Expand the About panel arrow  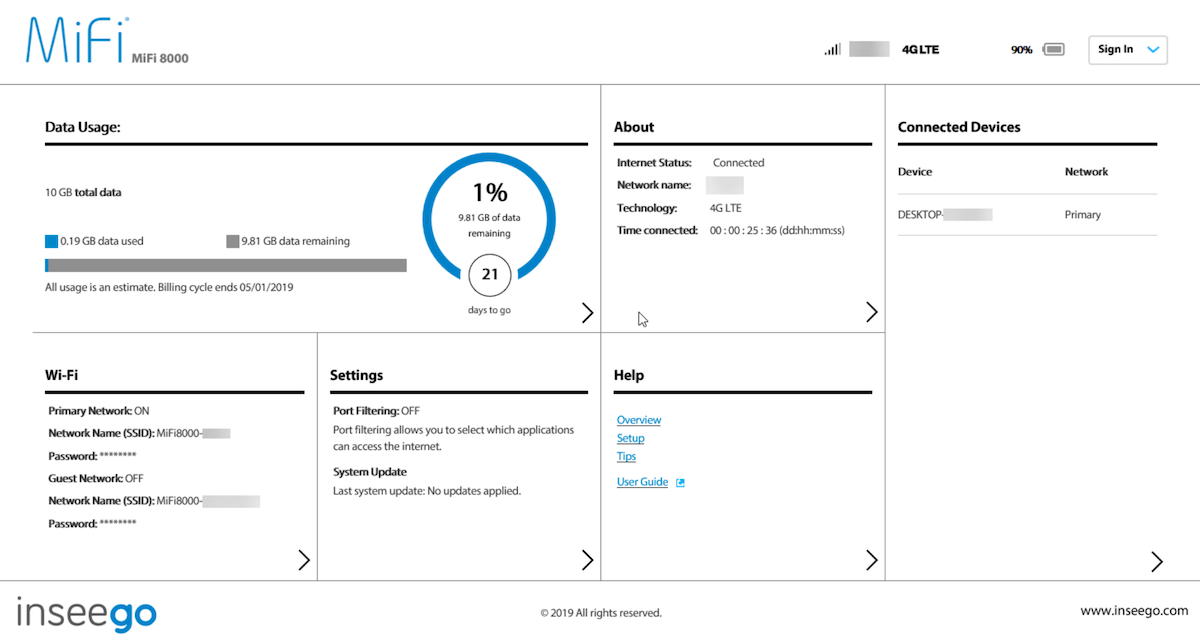871,313
